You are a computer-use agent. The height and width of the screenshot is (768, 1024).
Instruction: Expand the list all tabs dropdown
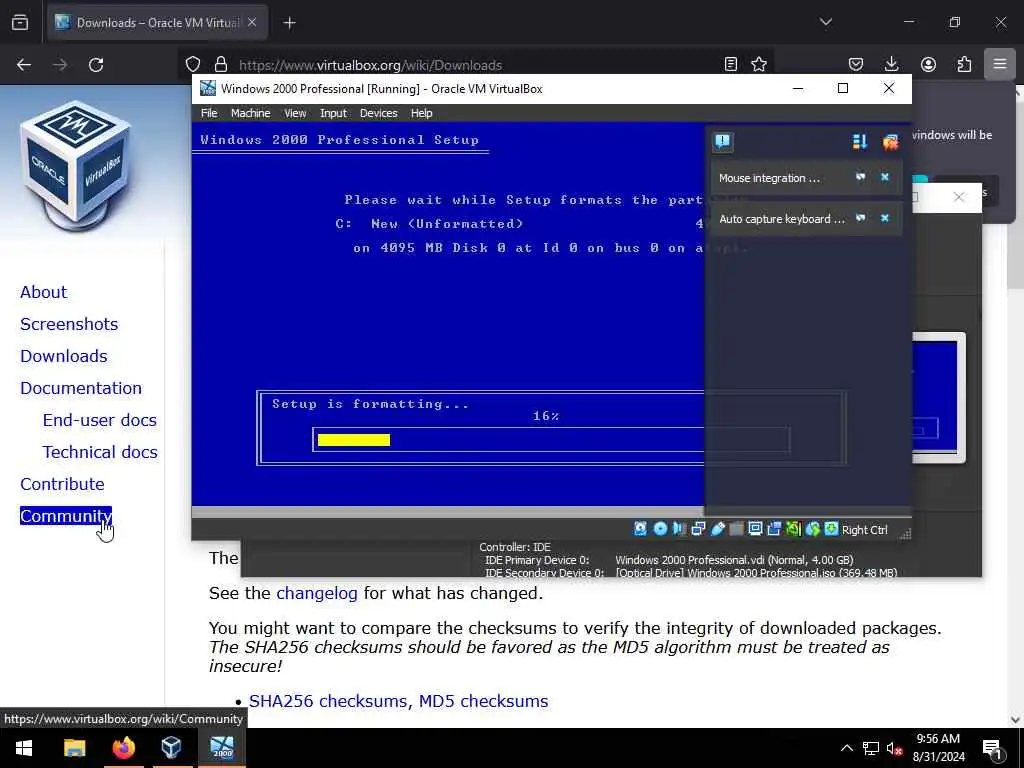[825, 22]
